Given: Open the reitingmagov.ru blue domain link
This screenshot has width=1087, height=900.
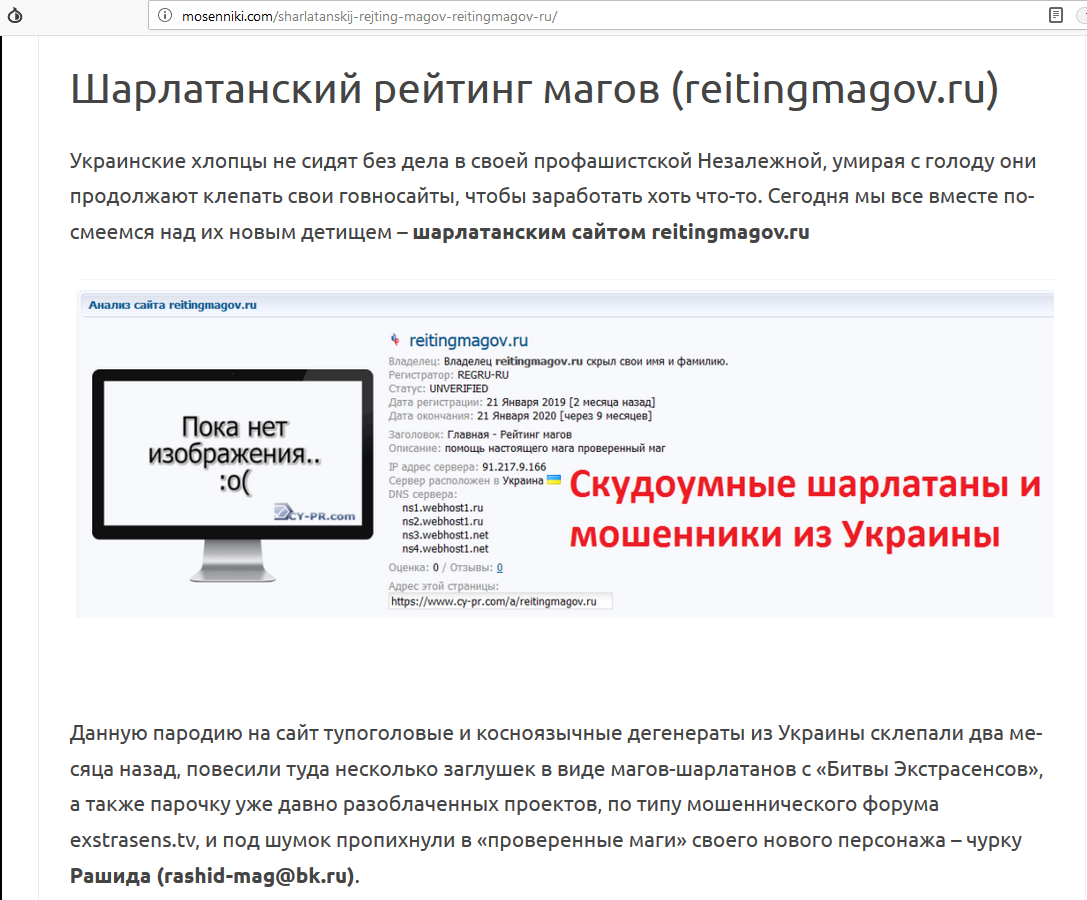Looking at the screenshot, I should point(468,341).
